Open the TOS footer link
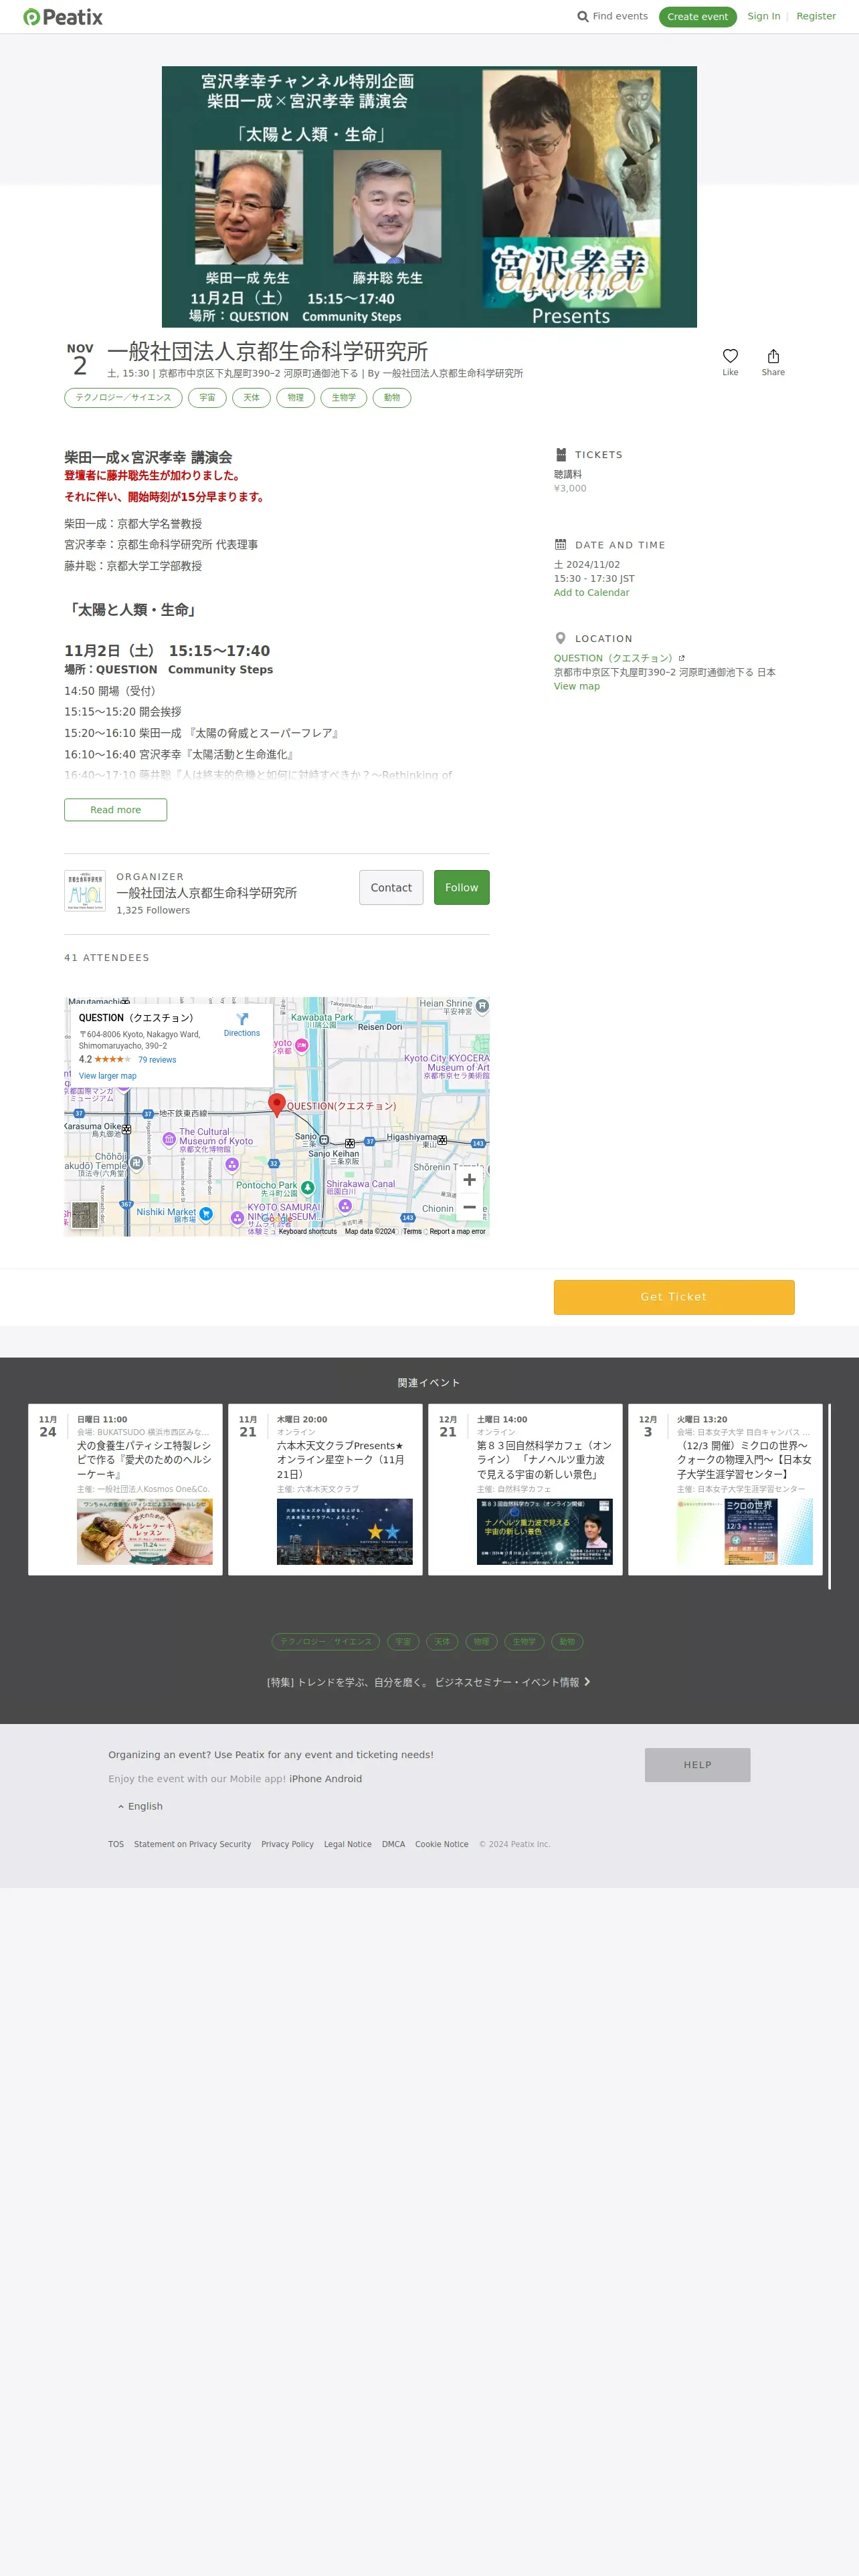859x2576 pixels. (x=116, y=1844)
